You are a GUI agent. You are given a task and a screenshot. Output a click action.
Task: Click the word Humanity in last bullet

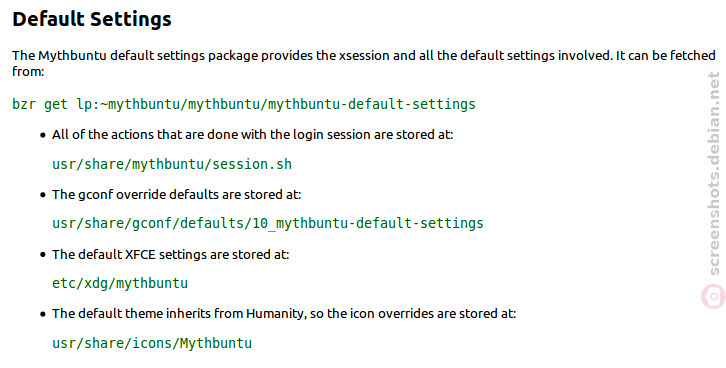coord(276,314)
